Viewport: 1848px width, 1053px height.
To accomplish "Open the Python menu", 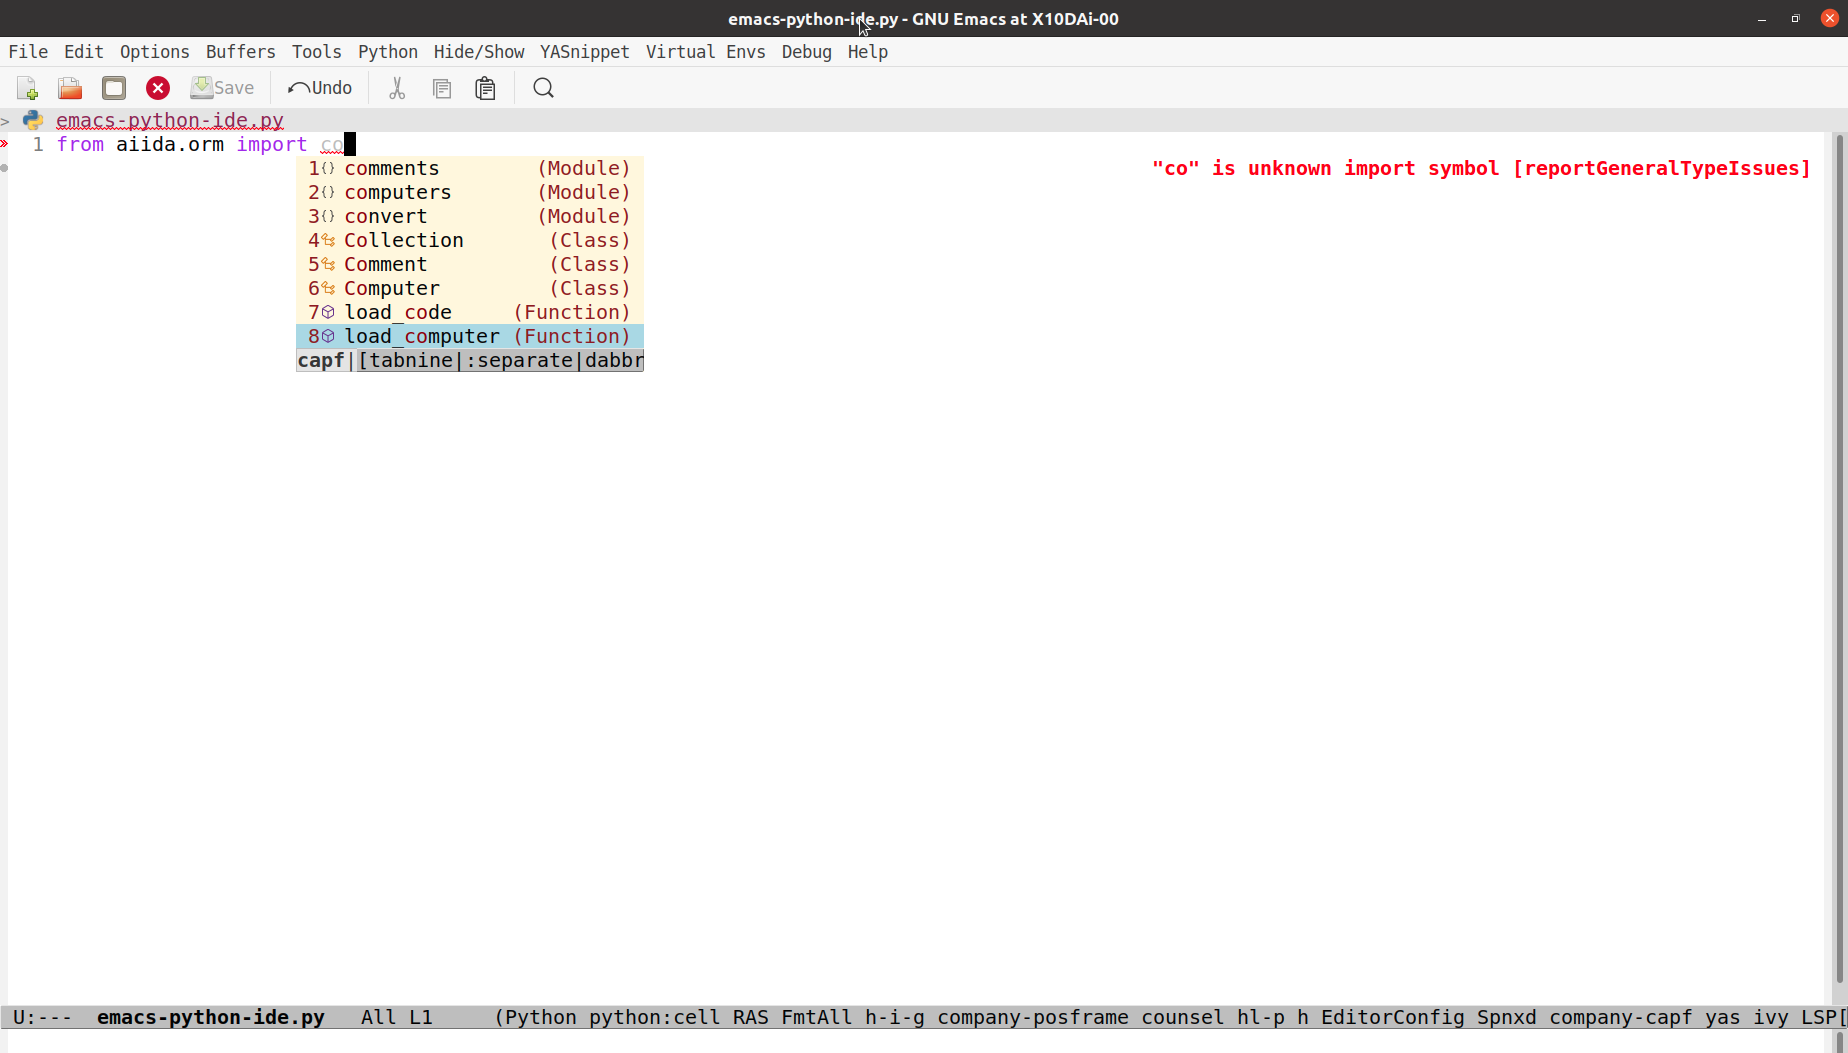I will (x=387, y=52).
